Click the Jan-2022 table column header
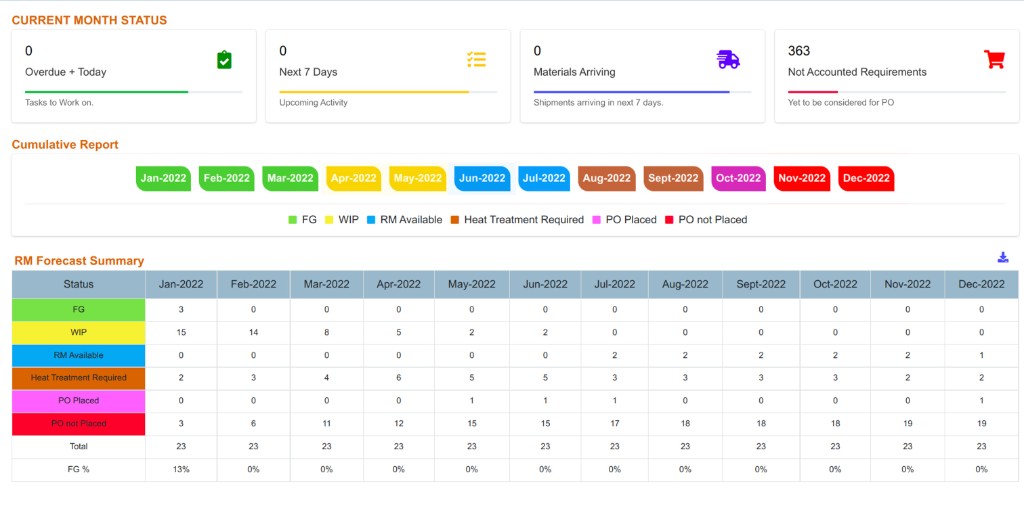The image size is (1024, 523). click(181, 285)
